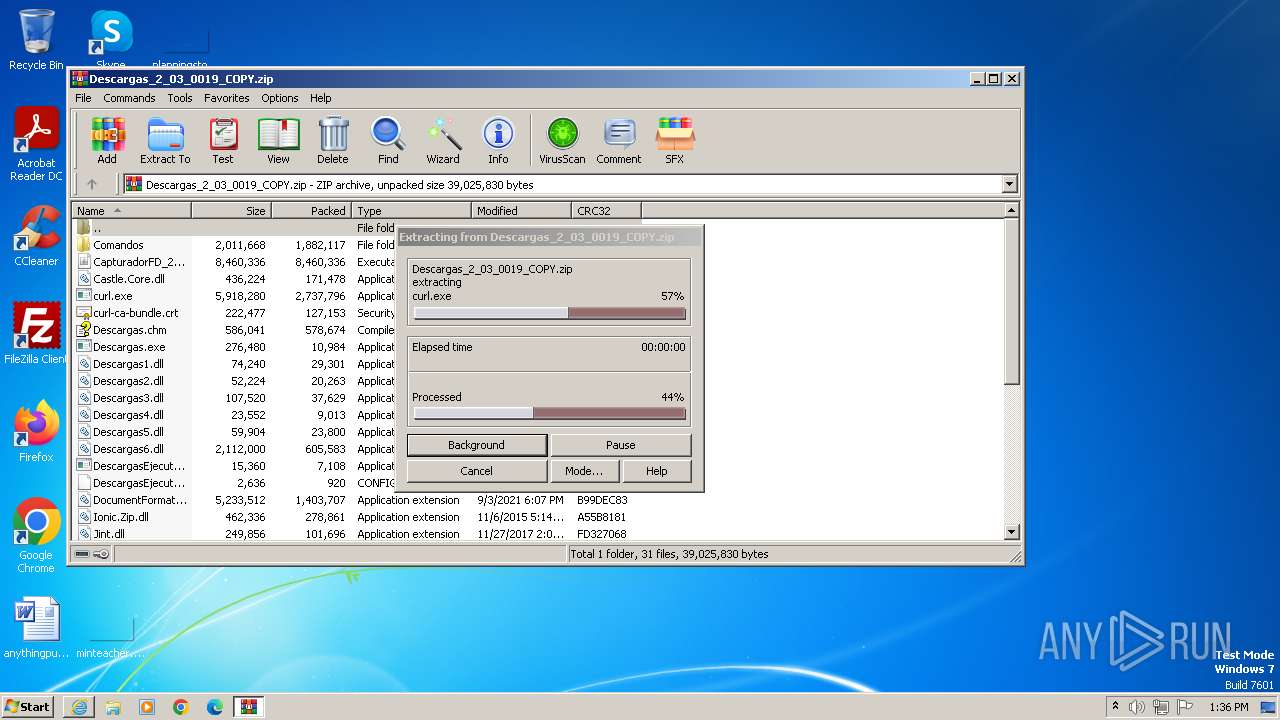1280x720 pixels.
Task: Click WinRAR icon in taskbar
Action: [x=249, y=707]
